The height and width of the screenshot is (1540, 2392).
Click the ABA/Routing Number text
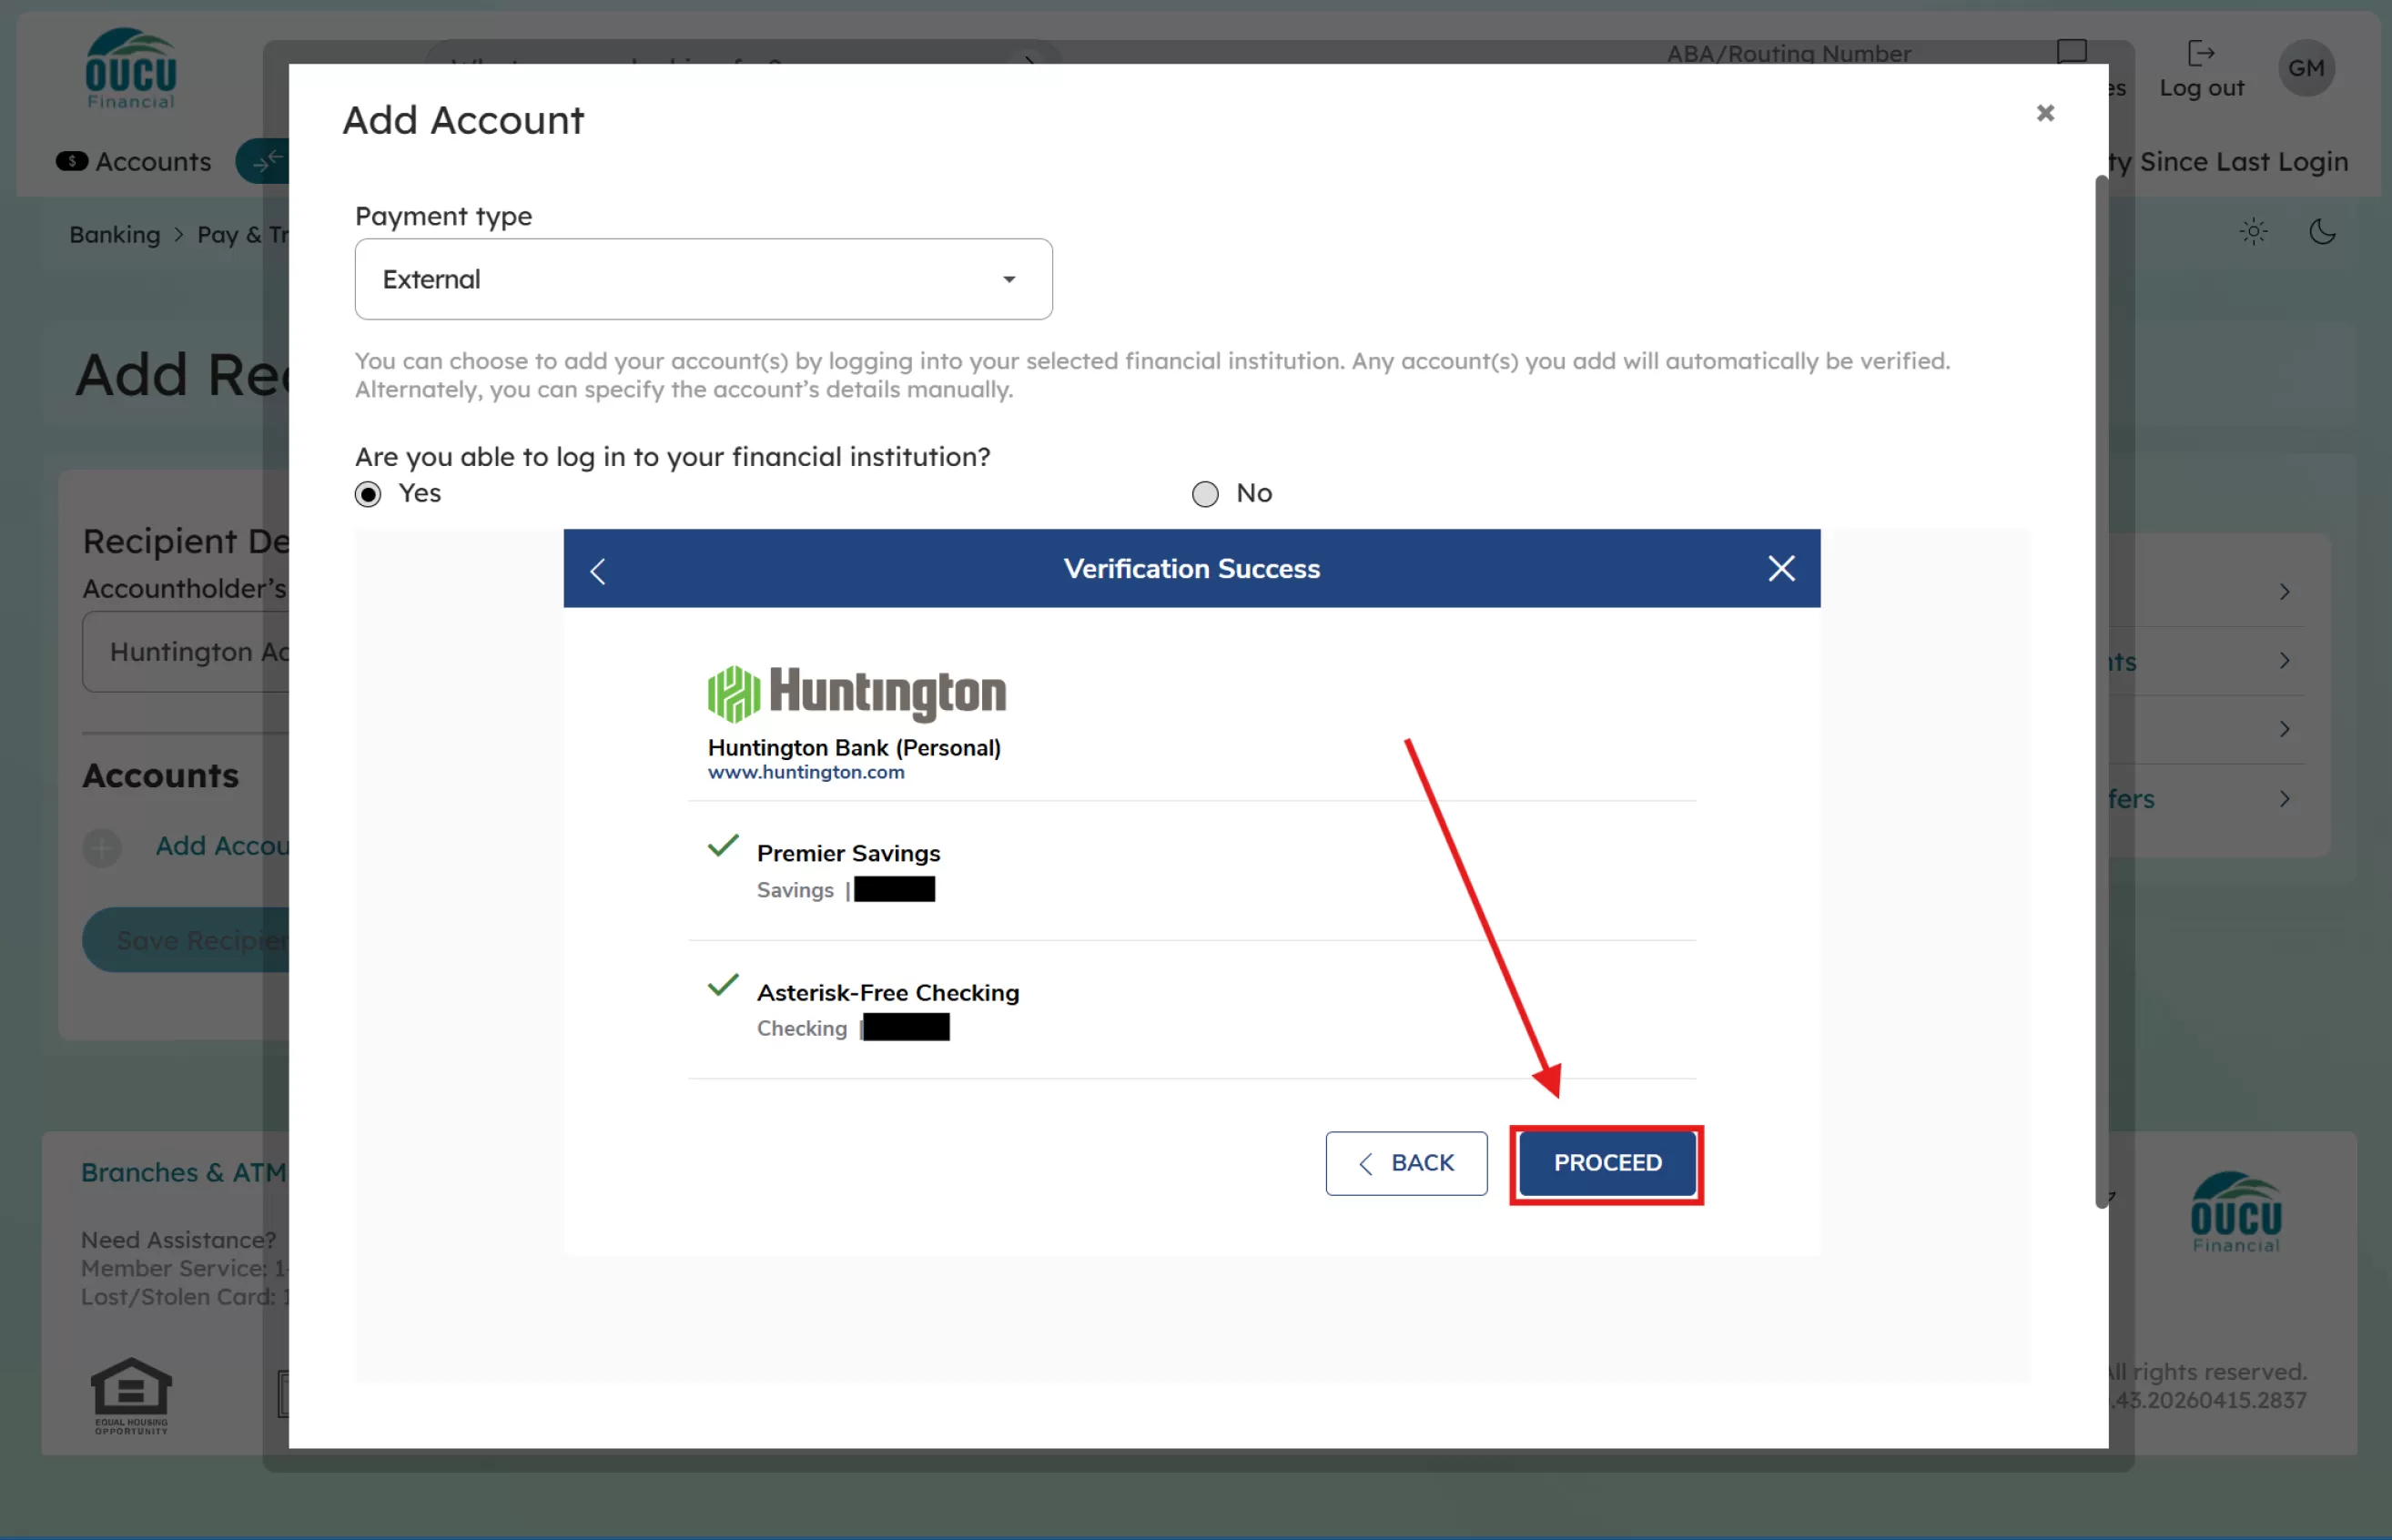point(1788,54)
